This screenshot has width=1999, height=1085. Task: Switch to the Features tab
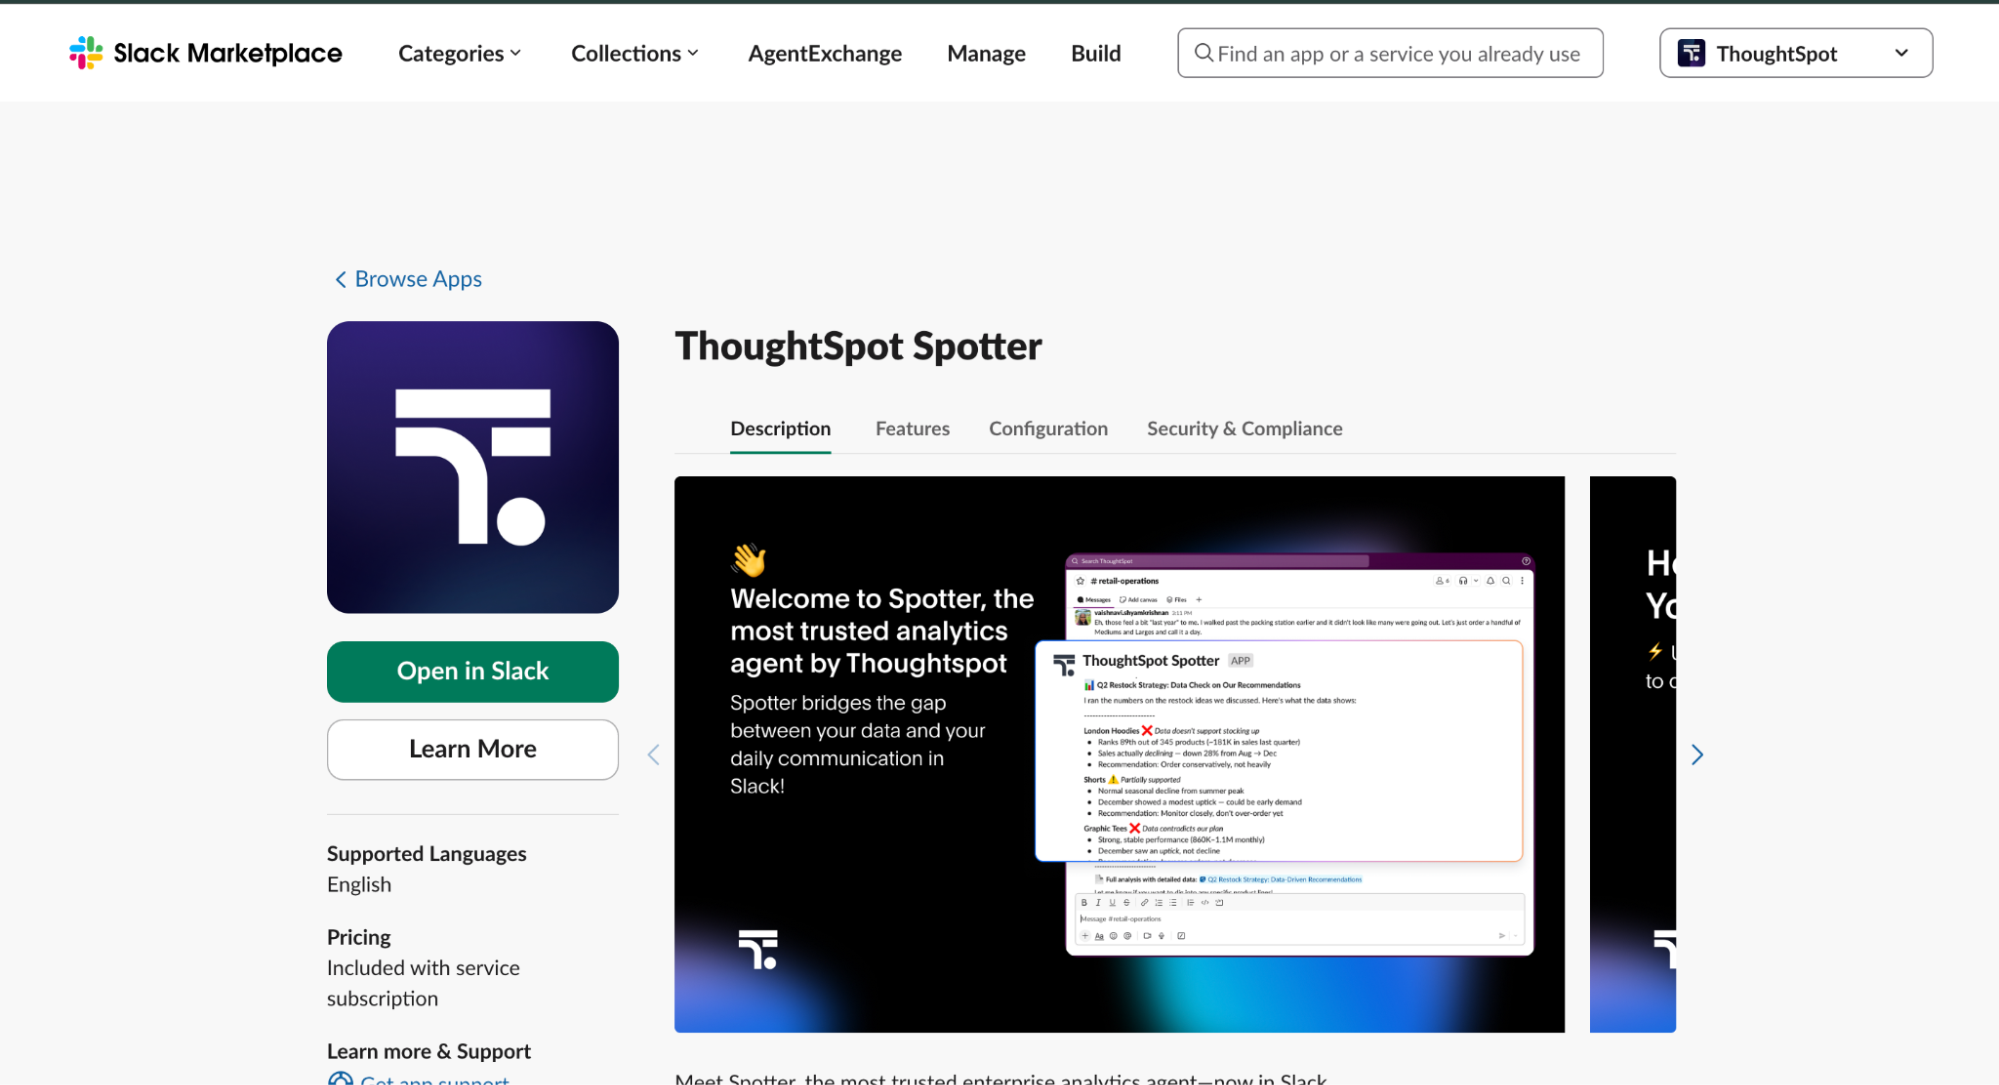tap(912, 429)
